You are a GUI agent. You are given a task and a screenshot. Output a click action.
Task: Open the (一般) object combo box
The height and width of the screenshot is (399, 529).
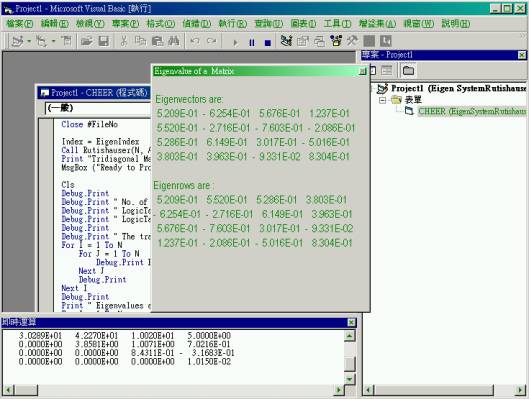point(98,108)
